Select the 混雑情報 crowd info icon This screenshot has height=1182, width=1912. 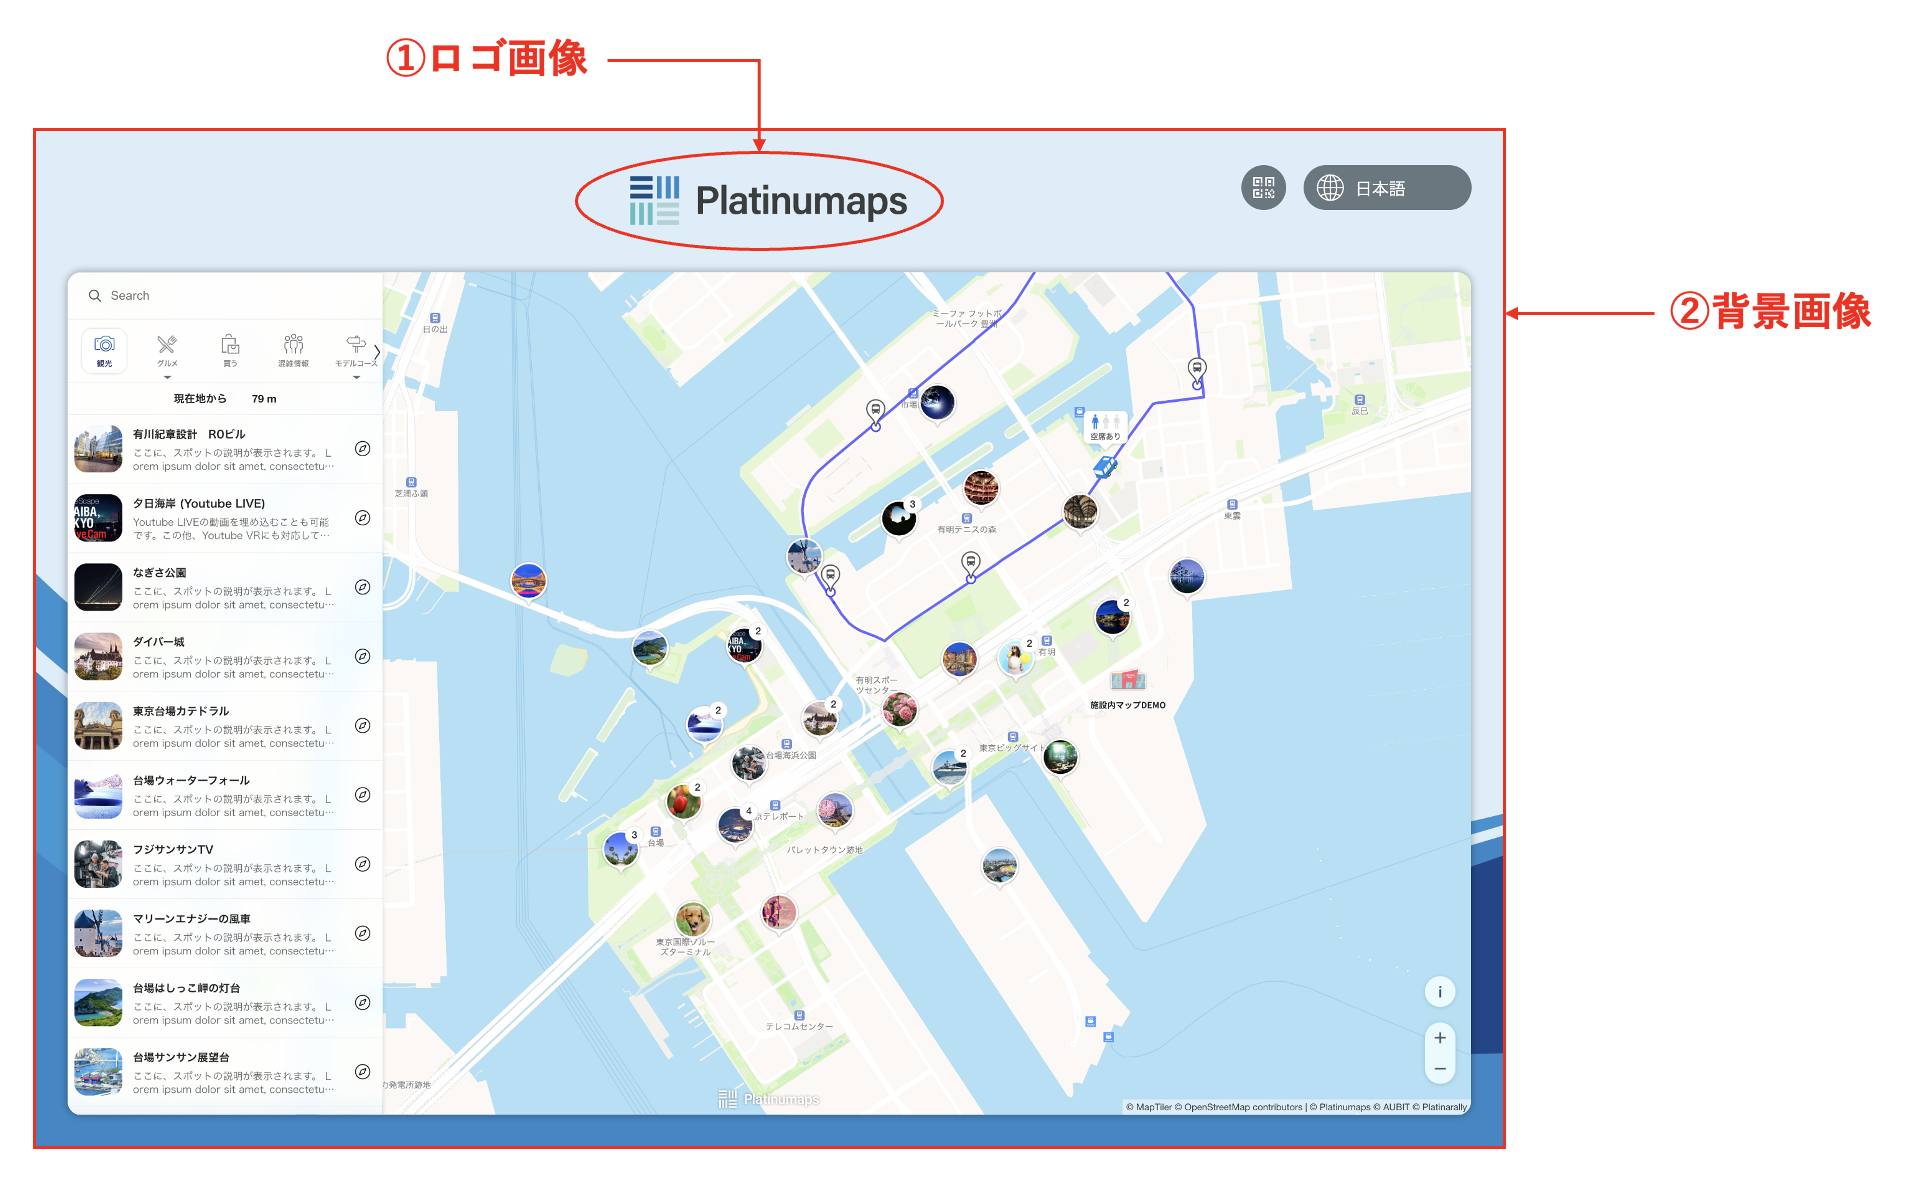tap(293, 350)
